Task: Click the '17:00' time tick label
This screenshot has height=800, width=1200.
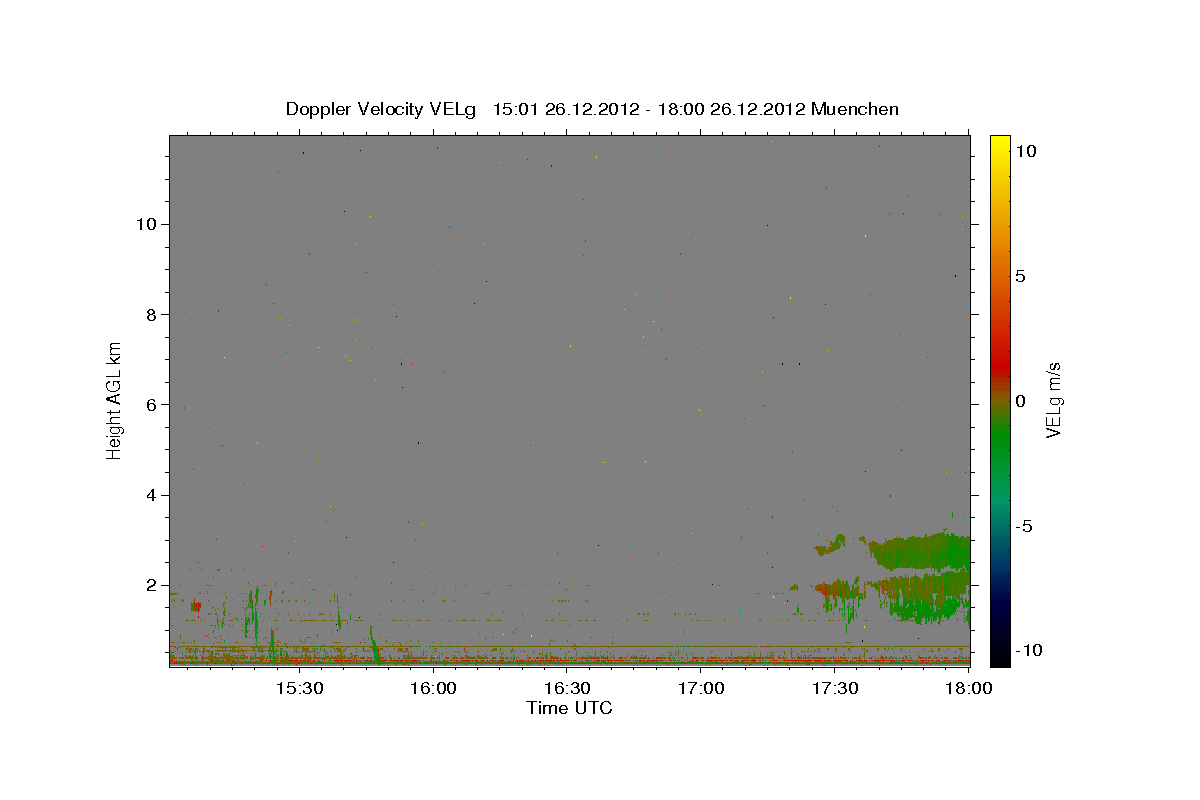Action: tap(701, 688)
